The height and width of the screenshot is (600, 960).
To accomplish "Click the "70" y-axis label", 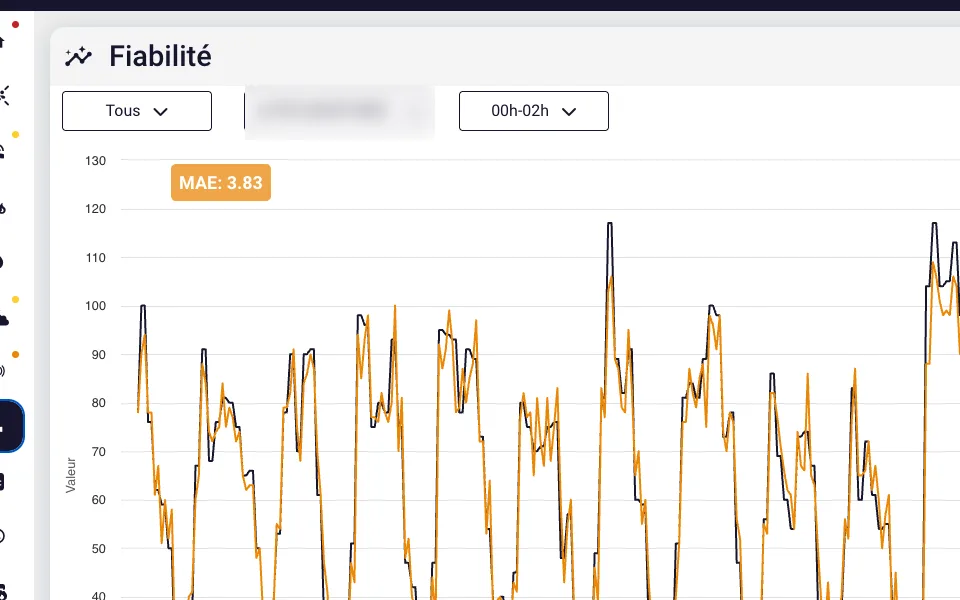I will (x=99, y=452).
